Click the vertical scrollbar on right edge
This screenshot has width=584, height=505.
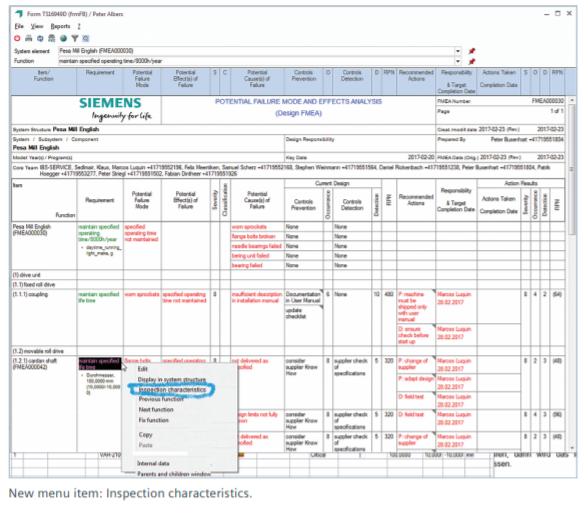click(572, 169)
